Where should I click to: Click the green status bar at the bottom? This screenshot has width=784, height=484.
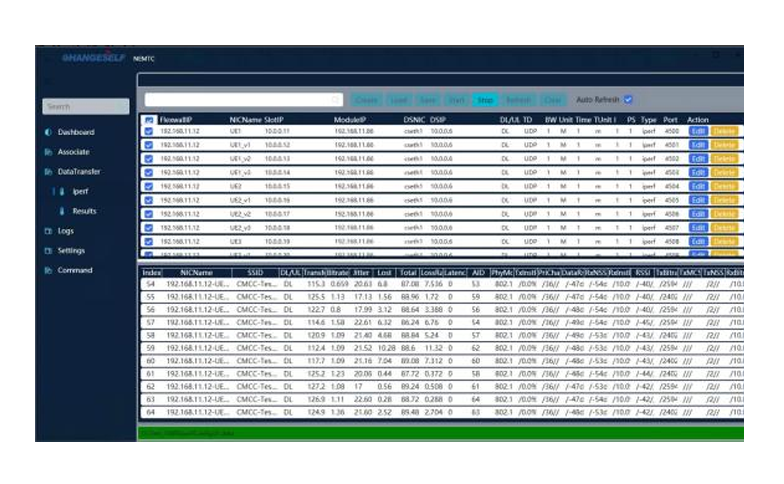click(440, 433)
